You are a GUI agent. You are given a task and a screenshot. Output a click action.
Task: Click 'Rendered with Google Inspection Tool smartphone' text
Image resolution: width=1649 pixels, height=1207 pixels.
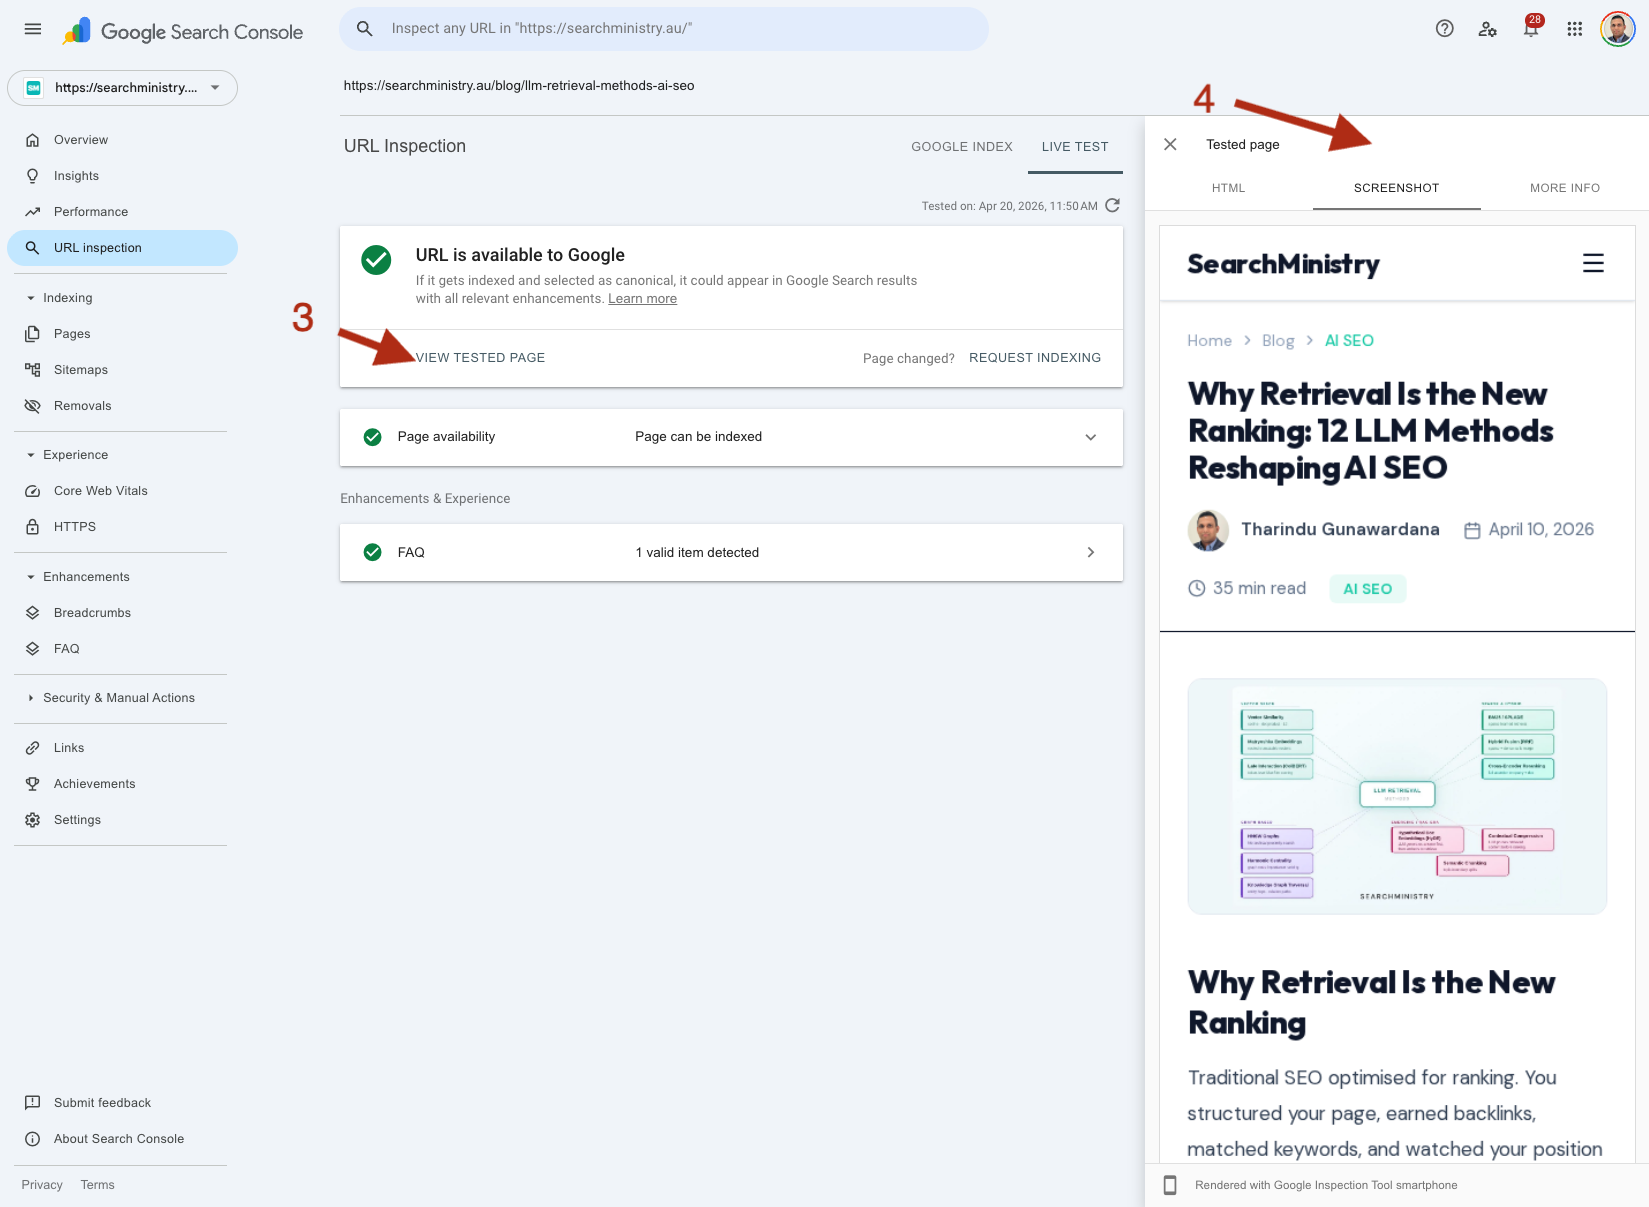1326,1185
